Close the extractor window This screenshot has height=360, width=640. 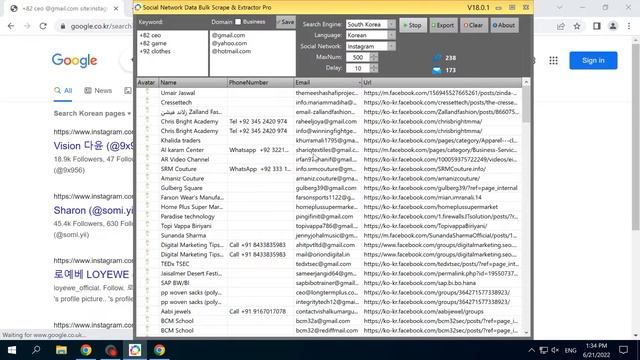tap(526, 7)
